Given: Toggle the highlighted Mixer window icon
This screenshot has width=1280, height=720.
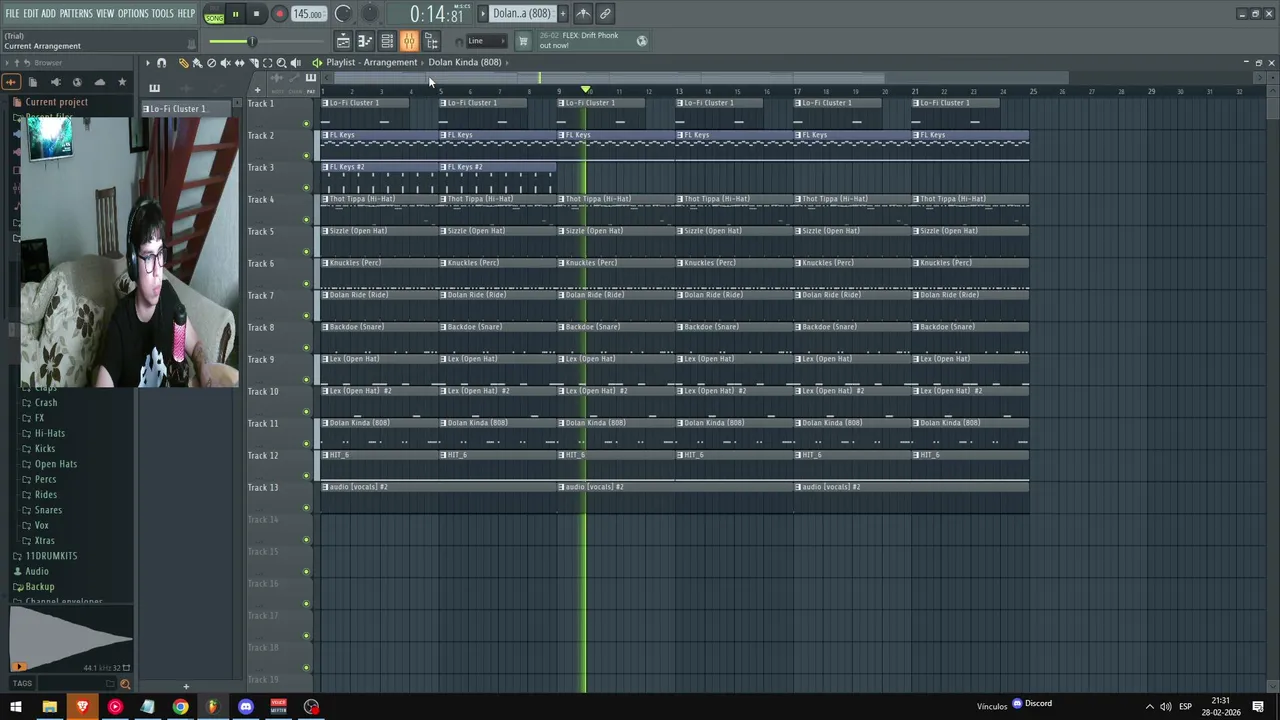Looking at the screenshot, I should click(409, 41).
